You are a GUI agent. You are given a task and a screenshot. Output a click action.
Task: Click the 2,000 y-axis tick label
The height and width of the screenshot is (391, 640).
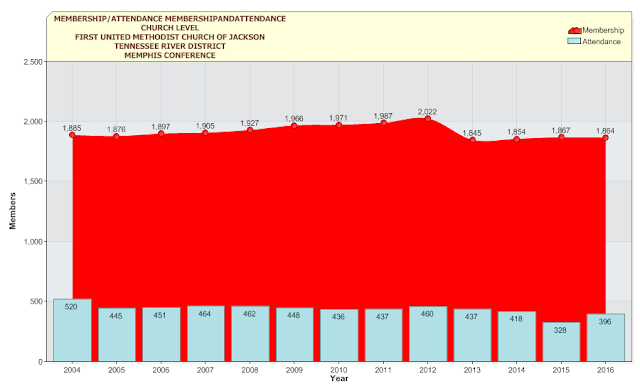[x=33, y=122]
